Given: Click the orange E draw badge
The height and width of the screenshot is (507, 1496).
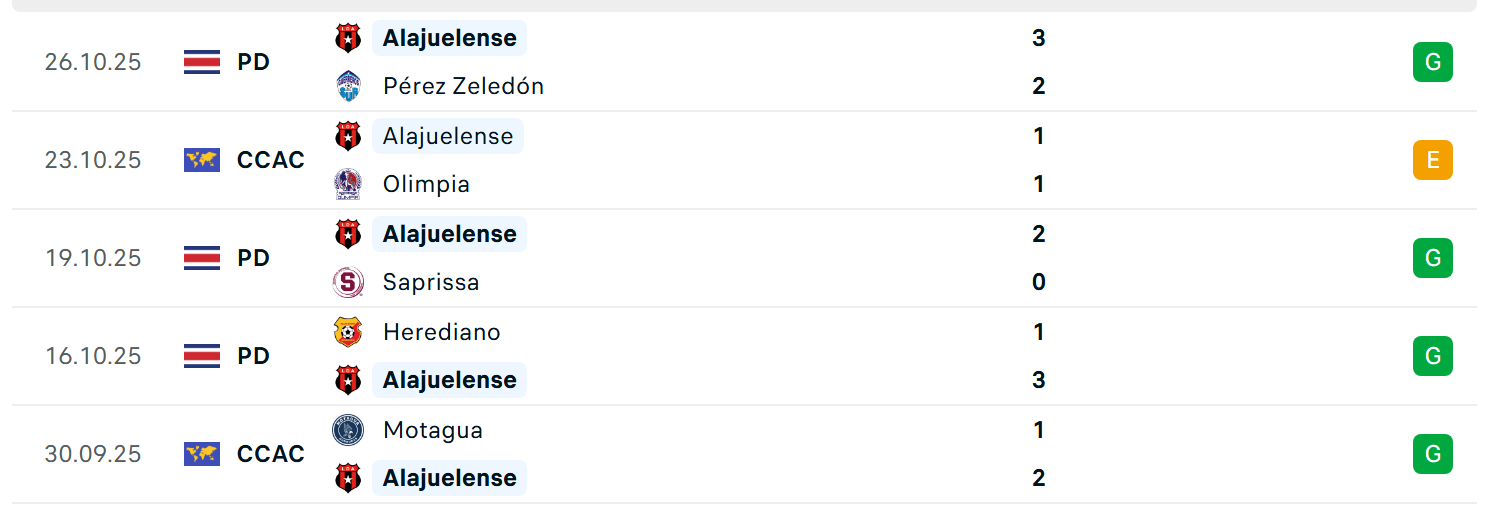Looking at the screenshot, I should (x=1432, y=160).
